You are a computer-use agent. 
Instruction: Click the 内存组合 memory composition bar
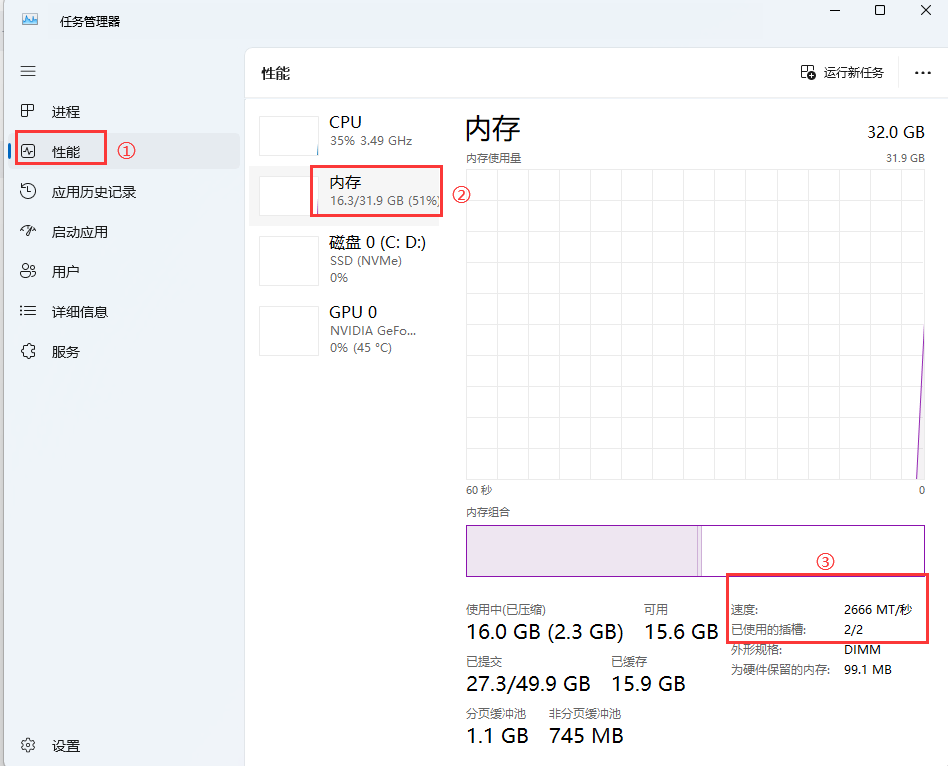point(695,551)
